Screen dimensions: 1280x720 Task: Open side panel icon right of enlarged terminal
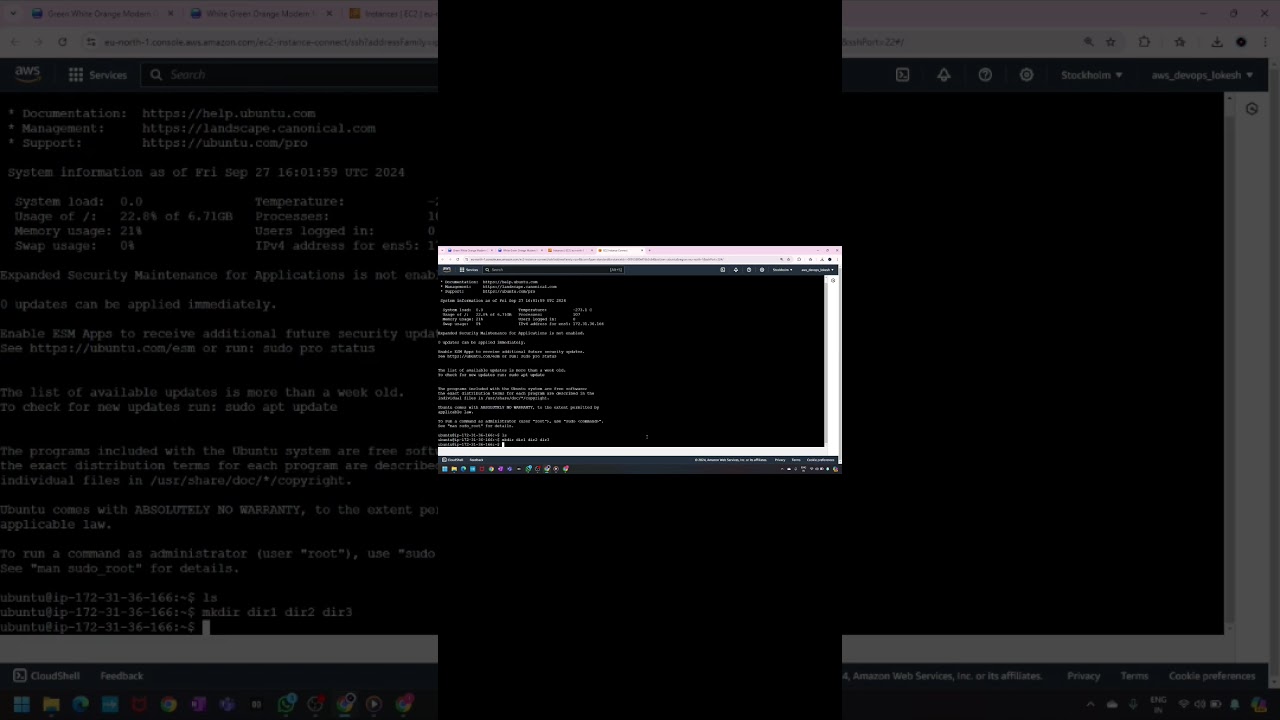pyautogui.click(x=1252, y=109)
